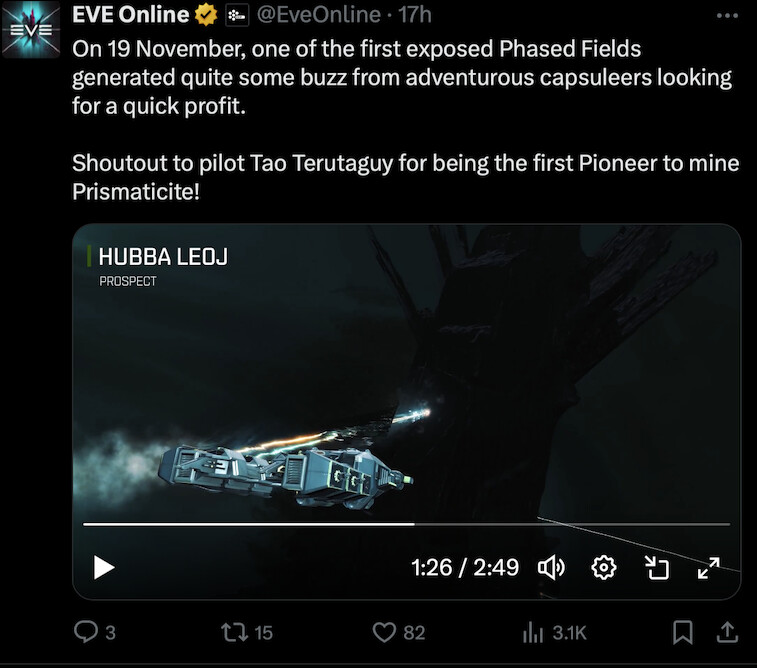Click the affiliate badge beside verified checkmark

237,15
